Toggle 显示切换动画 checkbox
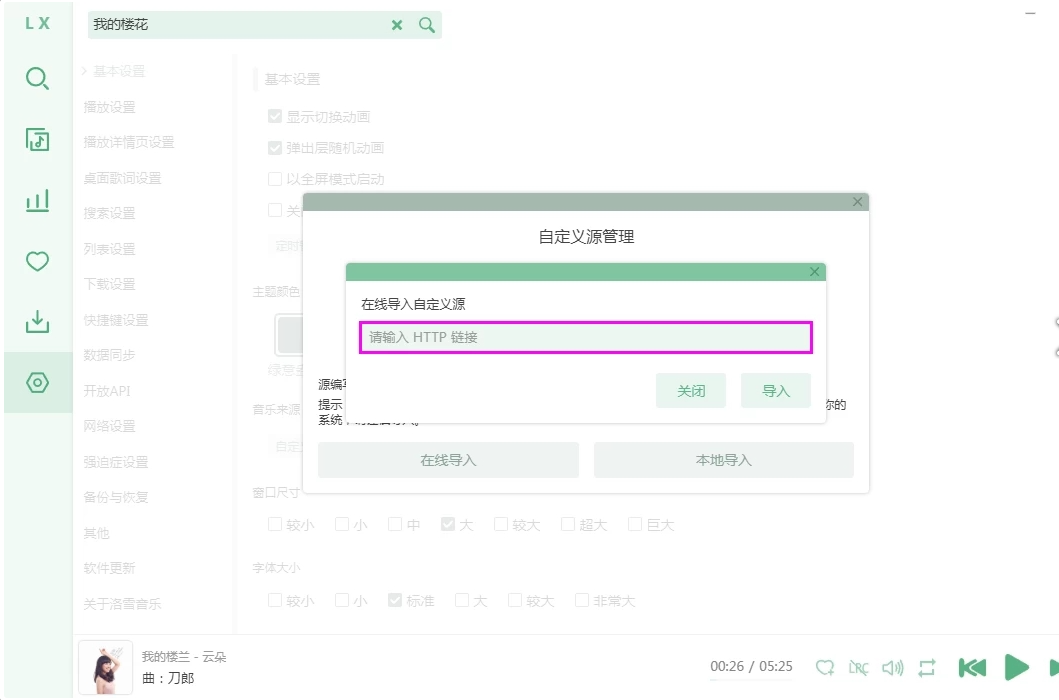The width and height of the screenshot is (1059, 700). [275, 117]
